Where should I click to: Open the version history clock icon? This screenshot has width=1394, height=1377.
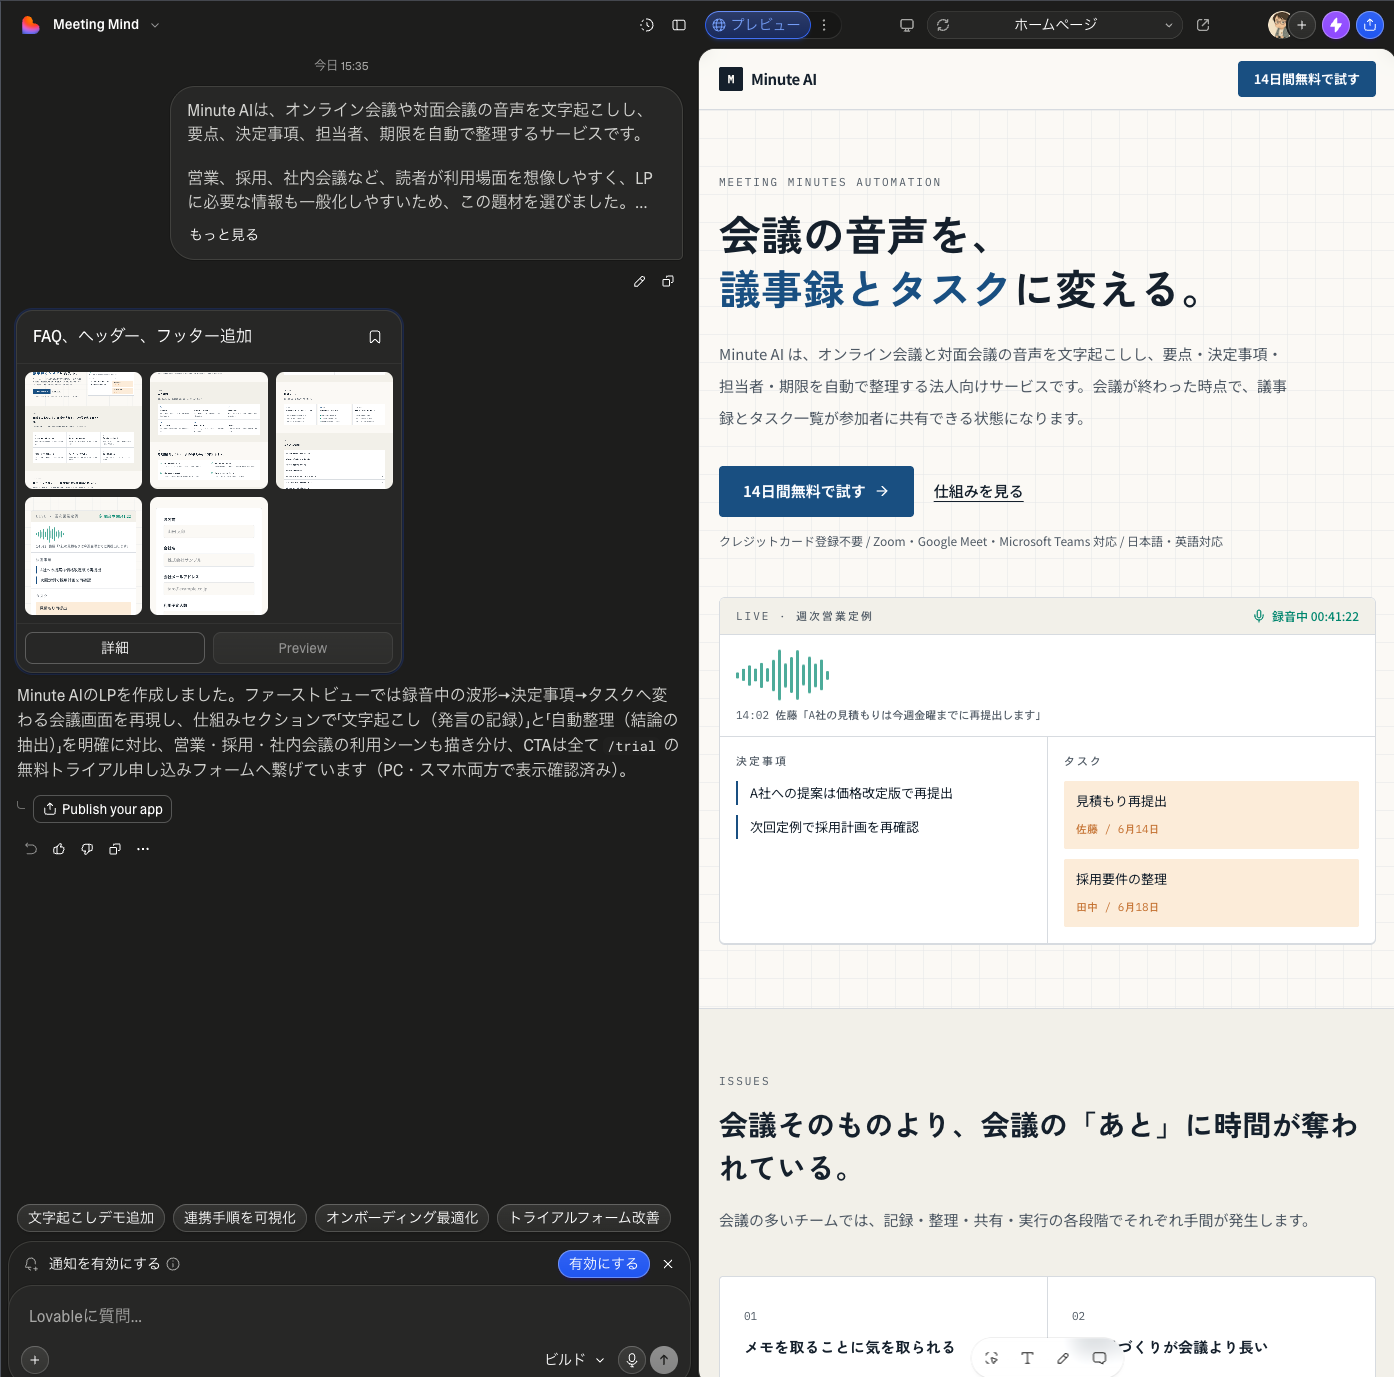click(647, 25)
